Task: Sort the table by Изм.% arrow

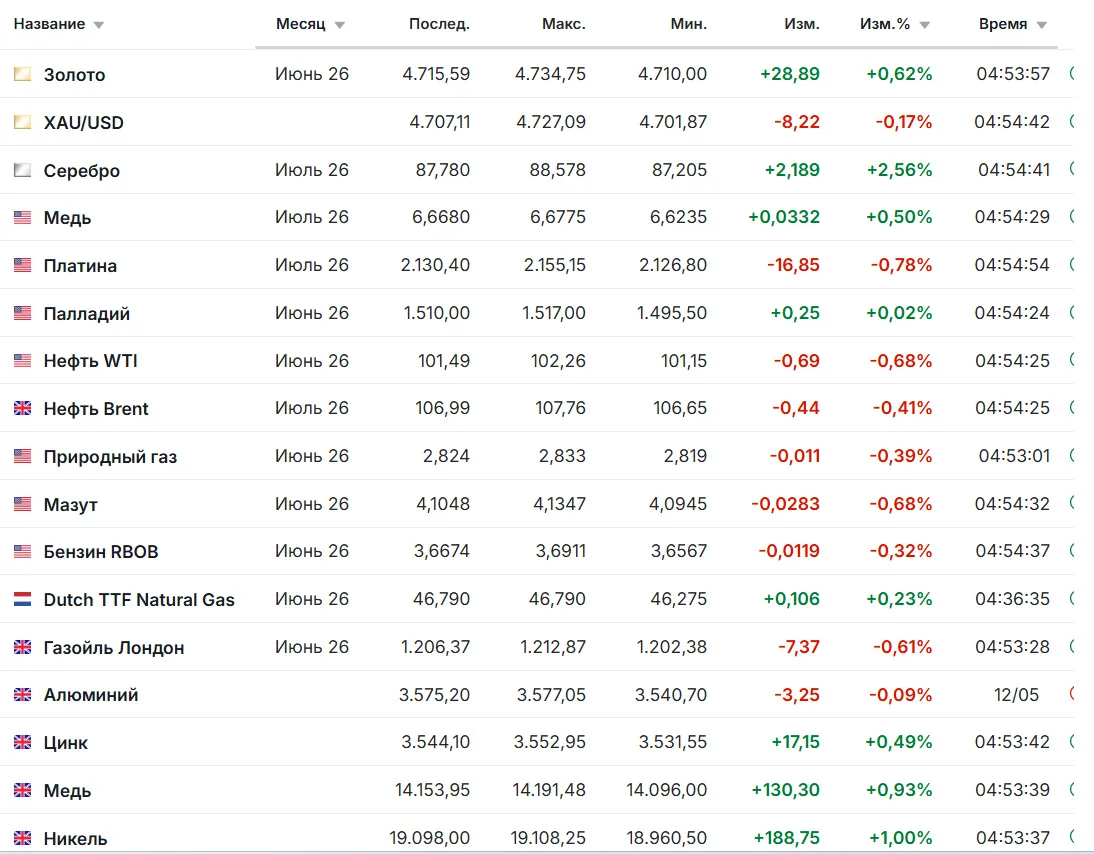Action: click(x=924, y=25)
